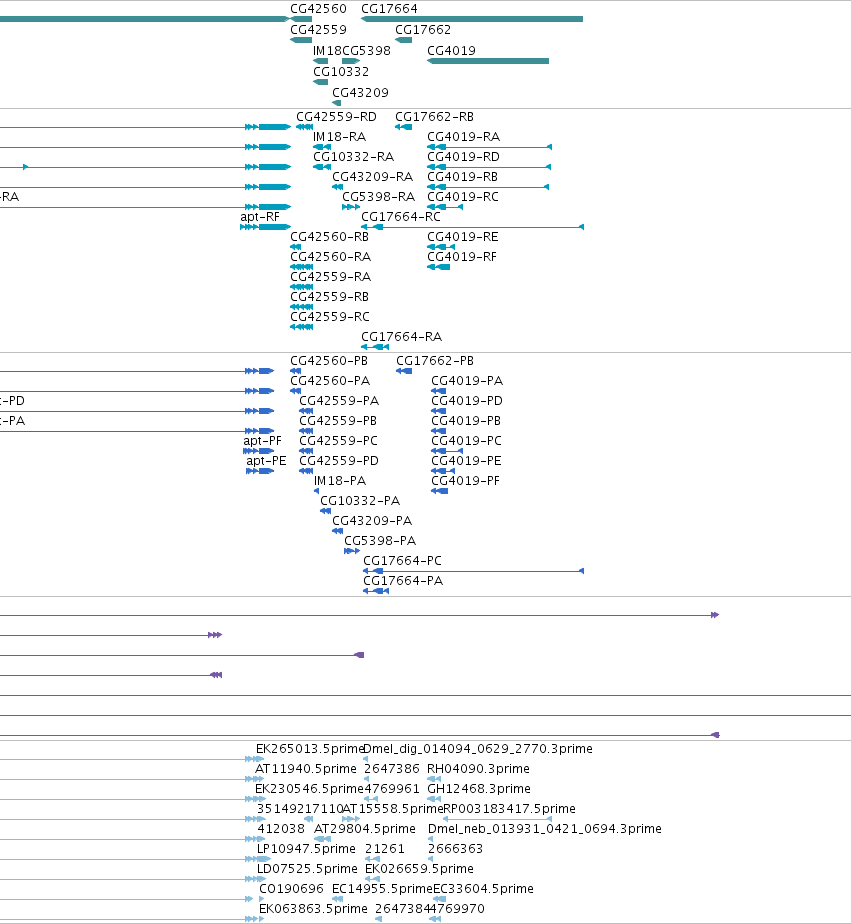Image resolution: width=851 pixels, height=924 pixels.
Task: Select protein CG42559-PC
Action: (x=338, y=441)
